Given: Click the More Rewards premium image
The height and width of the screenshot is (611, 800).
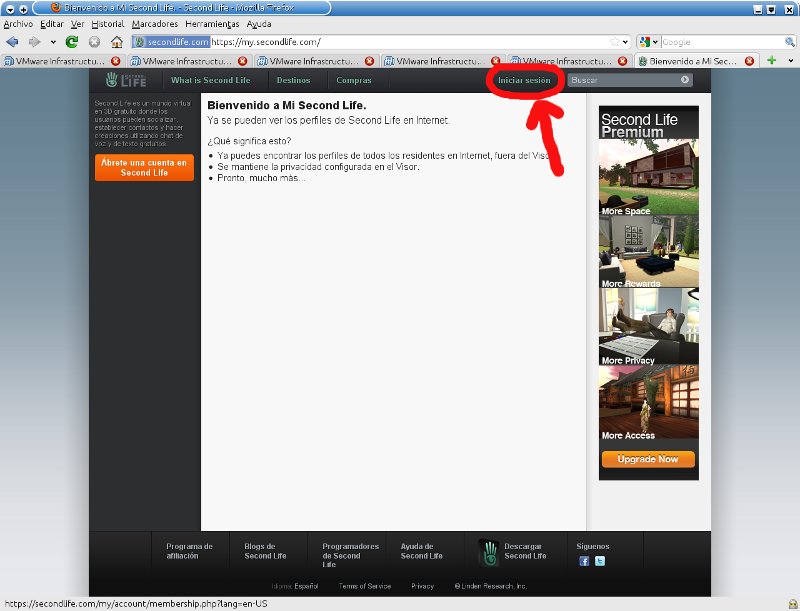Looking at the screenshot, I should tap(648, 251).
